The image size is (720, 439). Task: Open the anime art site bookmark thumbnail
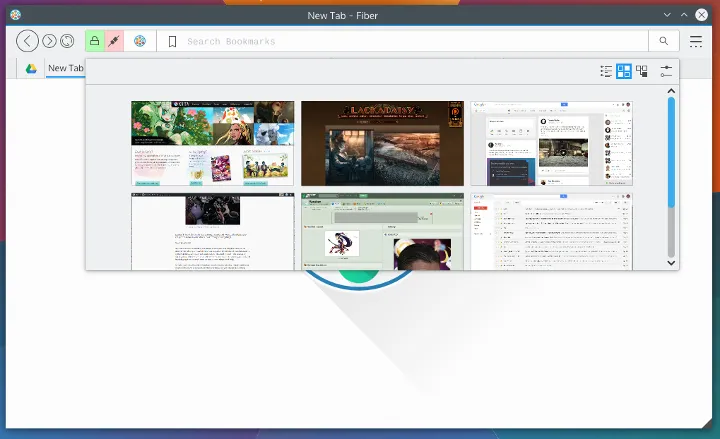(213, 143)
